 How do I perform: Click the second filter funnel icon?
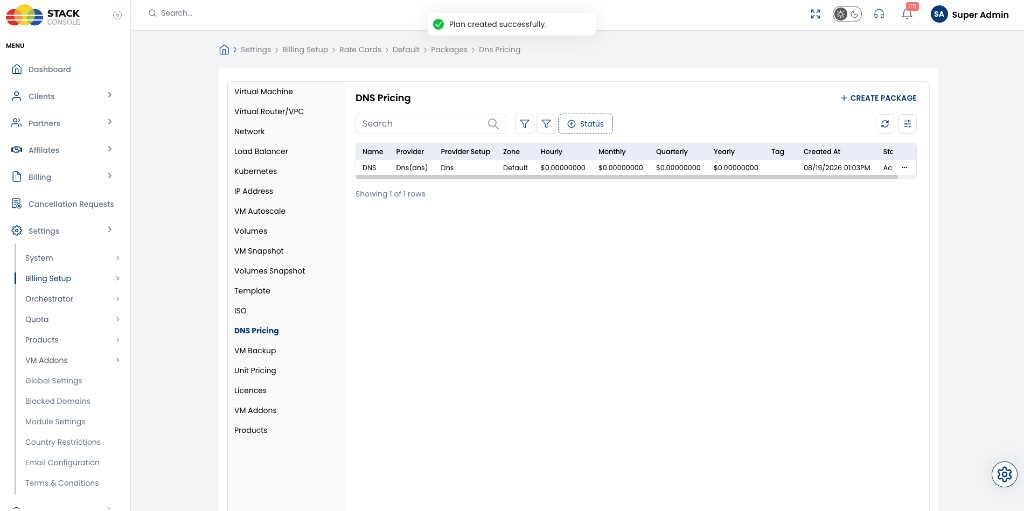[x=546, y=124]
